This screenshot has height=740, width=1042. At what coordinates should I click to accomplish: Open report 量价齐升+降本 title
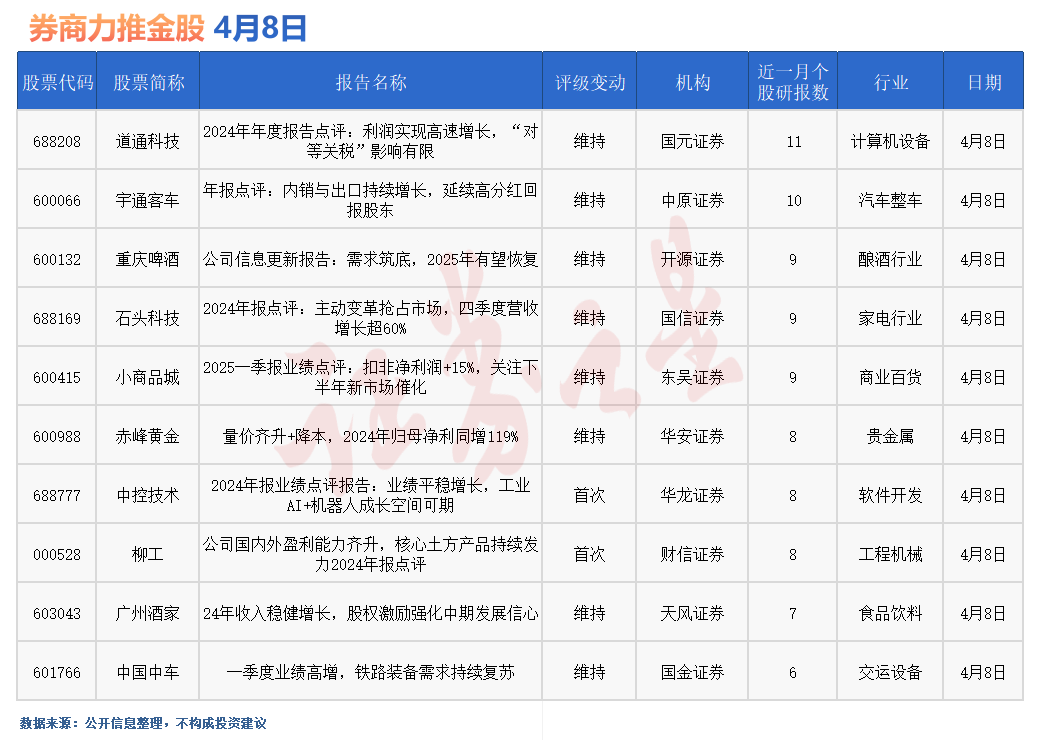(x=370, y=436)
